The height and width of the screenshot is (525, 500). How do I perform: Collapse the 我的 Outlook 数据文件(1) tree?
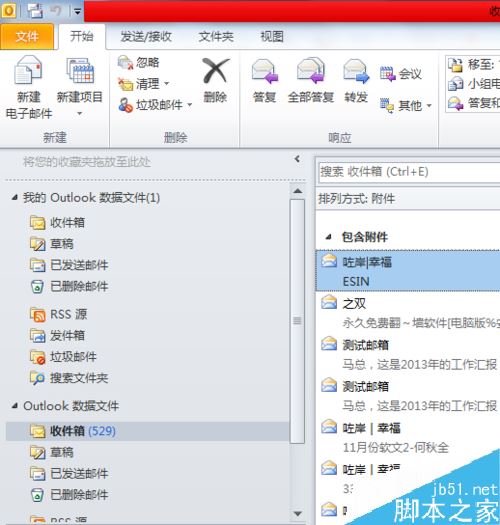(14, 198)
